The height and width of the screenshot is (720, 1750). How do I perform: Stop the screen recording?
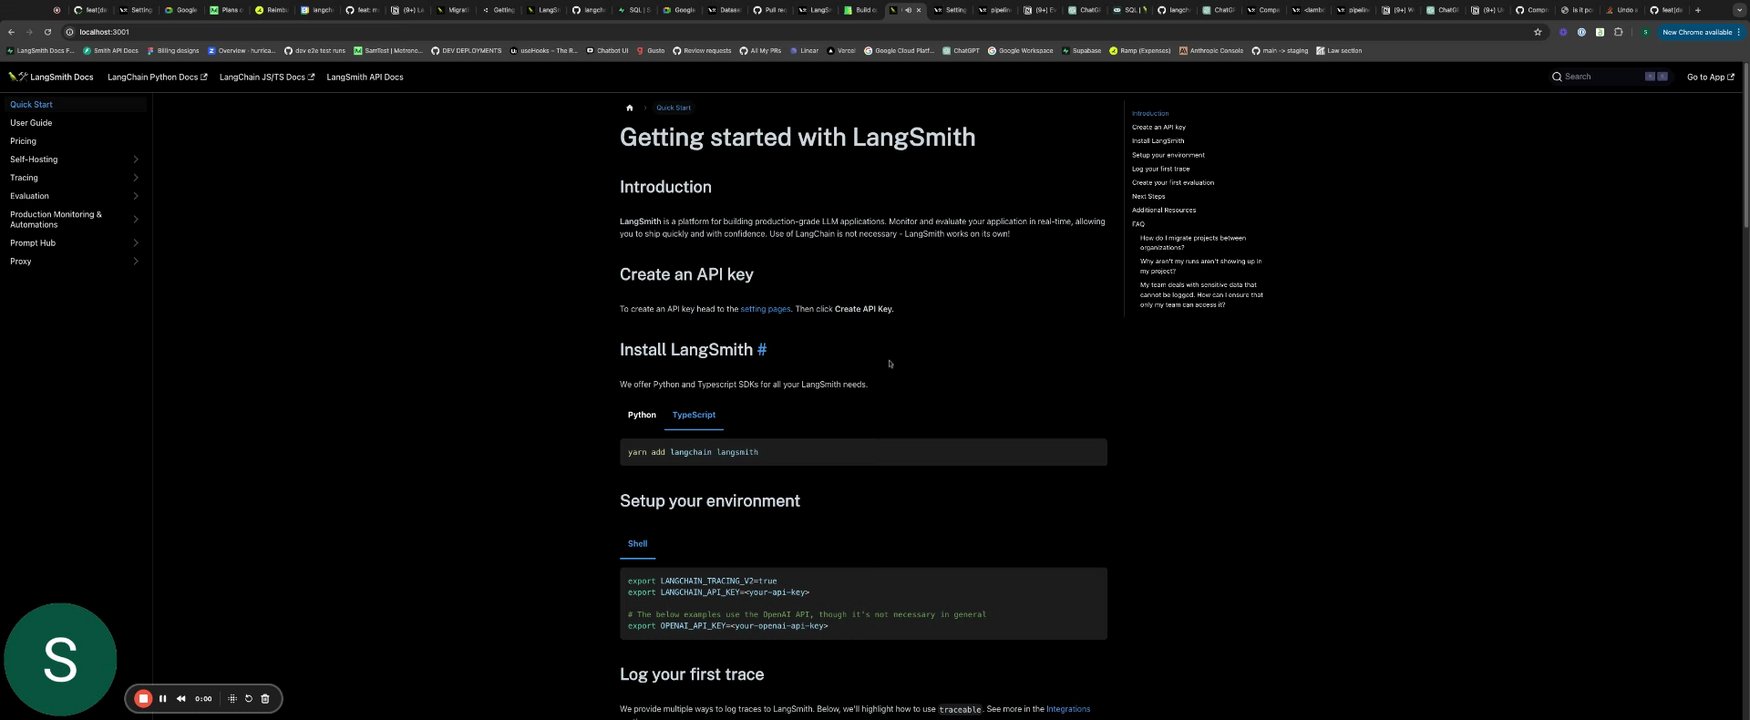[x=143, y=699]
